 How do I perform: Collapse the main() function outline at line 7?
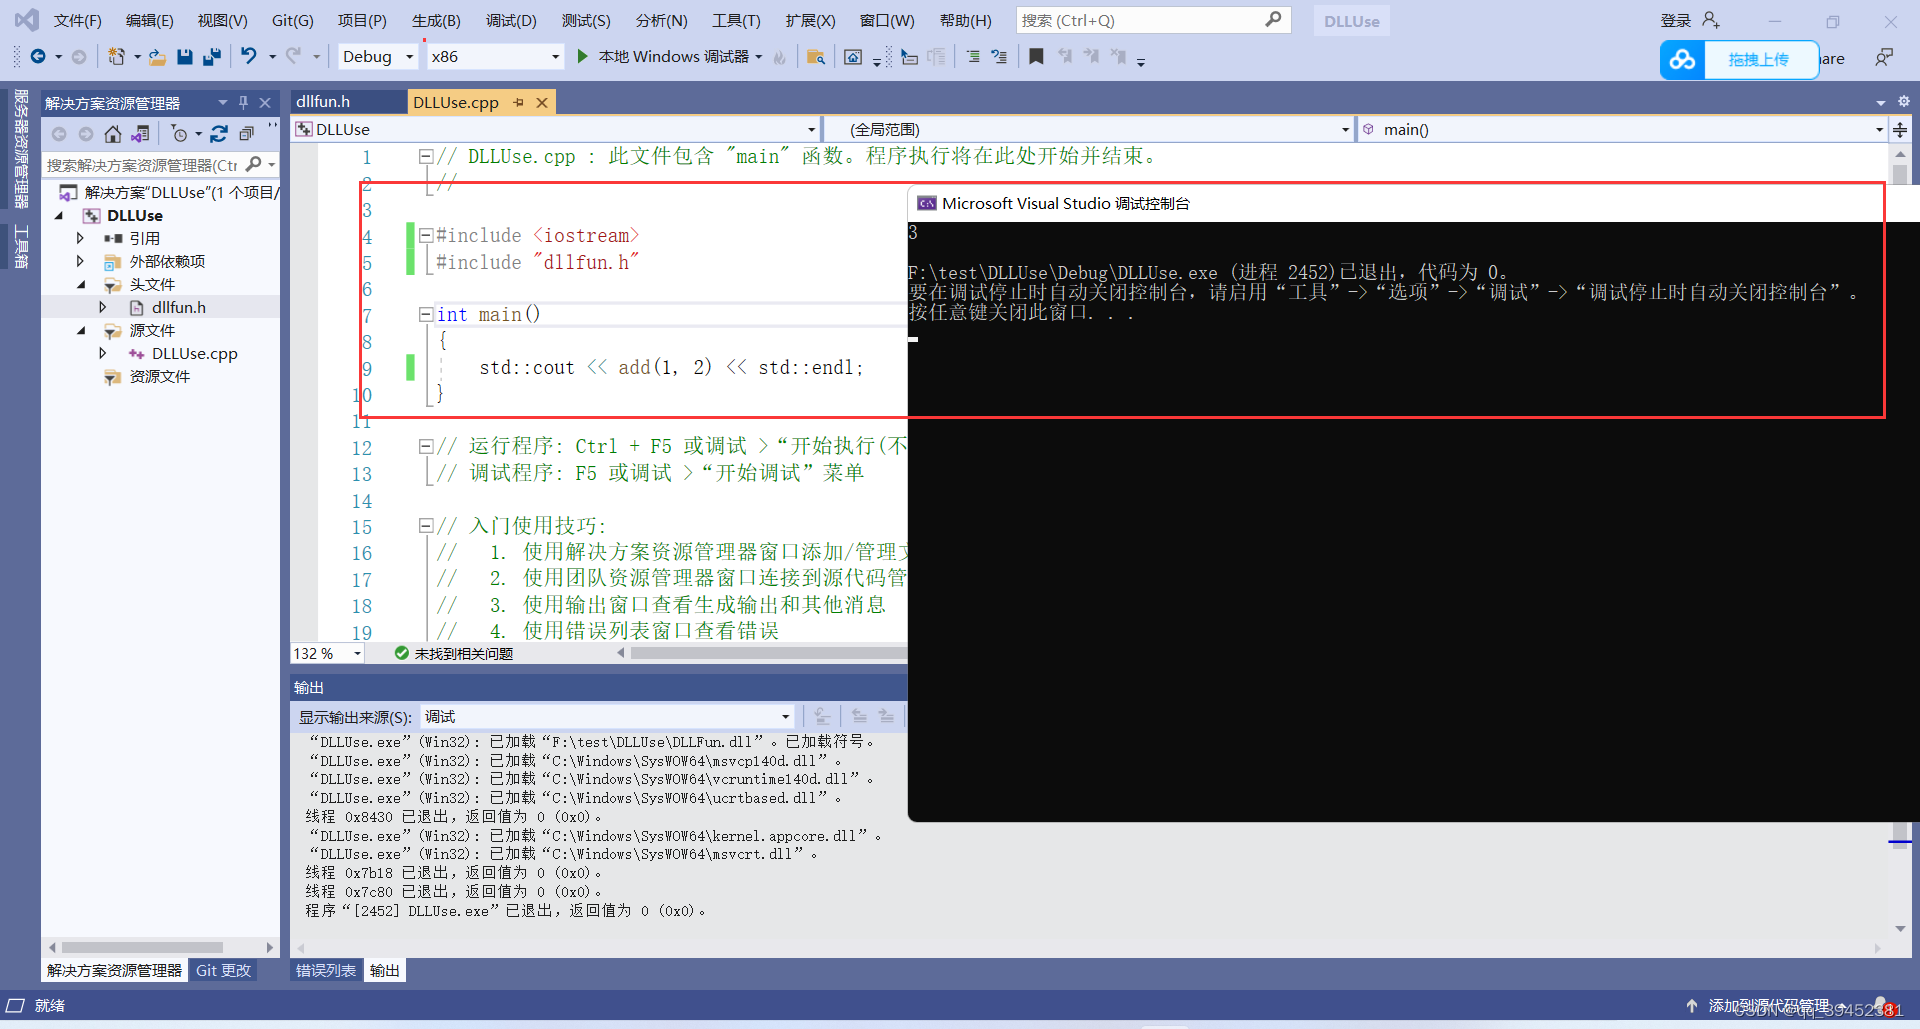click(x=425, y=314)
